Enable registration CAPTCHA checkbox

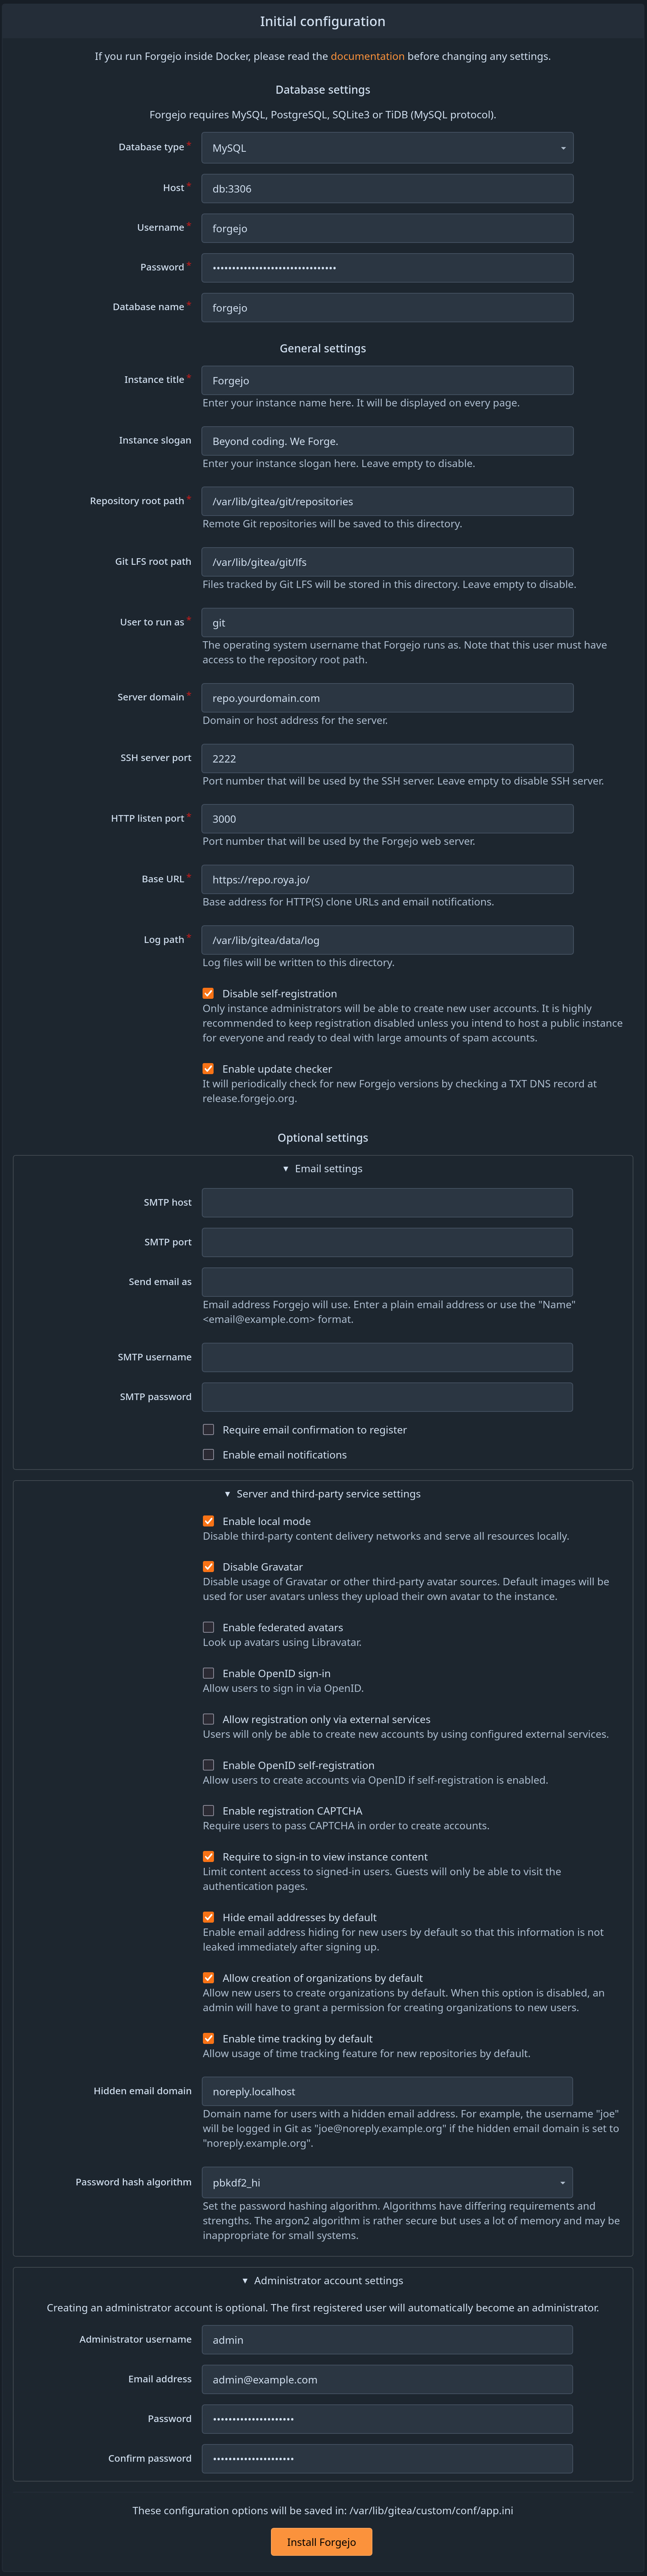click(208, 1811)
